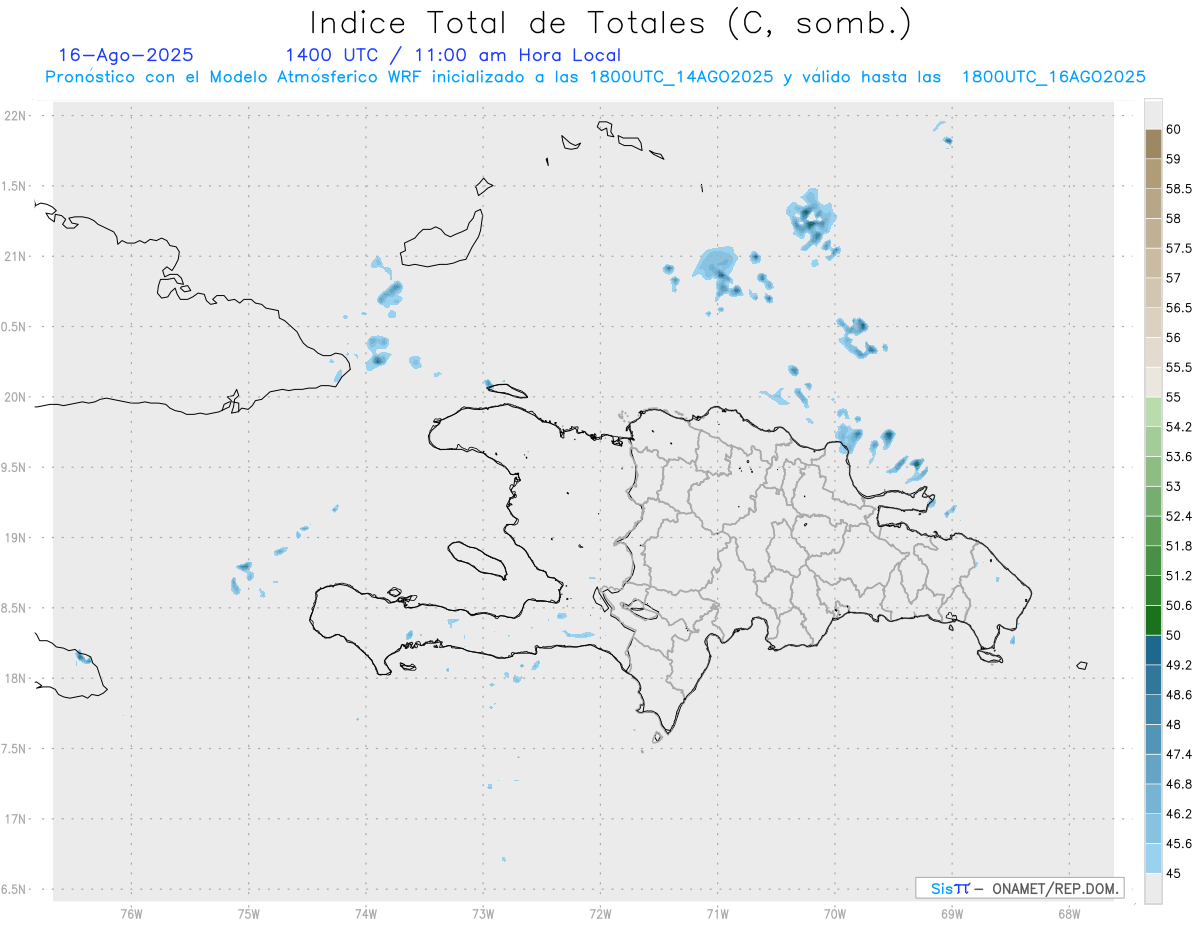Click the colorbar value 58.5
The height and width of the screenshot is (927, 1200).
coord(1178,189)
